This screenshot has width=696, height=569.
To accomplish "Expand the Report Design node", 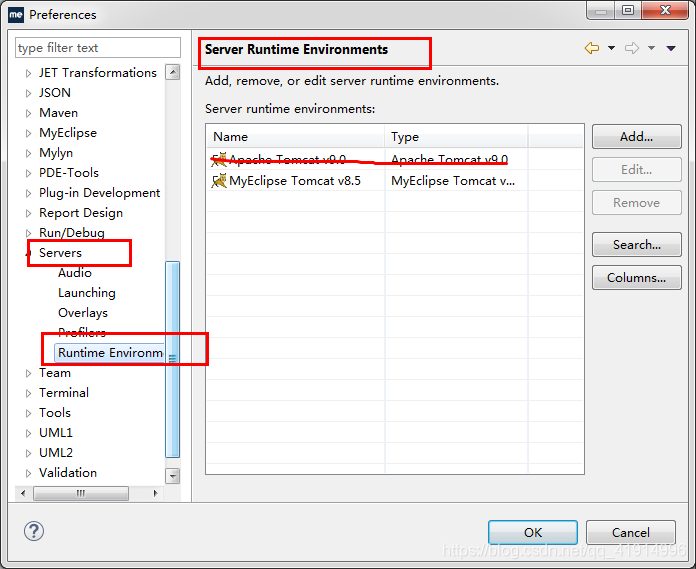I will pyautogui.click(x=28, y=213).
